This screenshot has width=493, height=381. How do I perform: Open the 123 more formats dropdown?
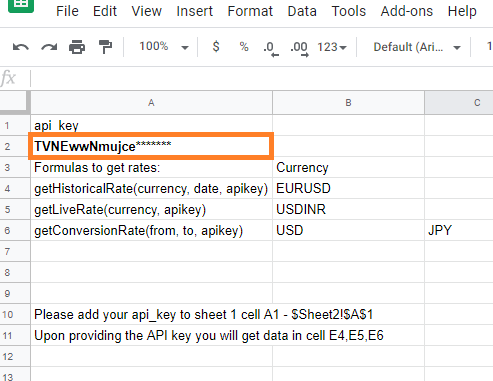332,47
